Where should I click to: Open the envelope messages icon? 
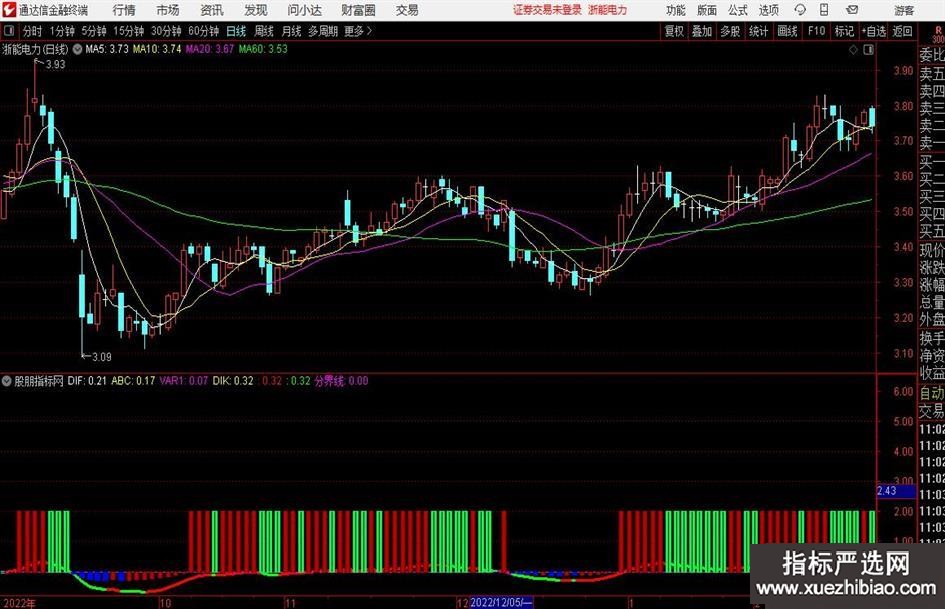pyautogui.click(x=852, y=10)
